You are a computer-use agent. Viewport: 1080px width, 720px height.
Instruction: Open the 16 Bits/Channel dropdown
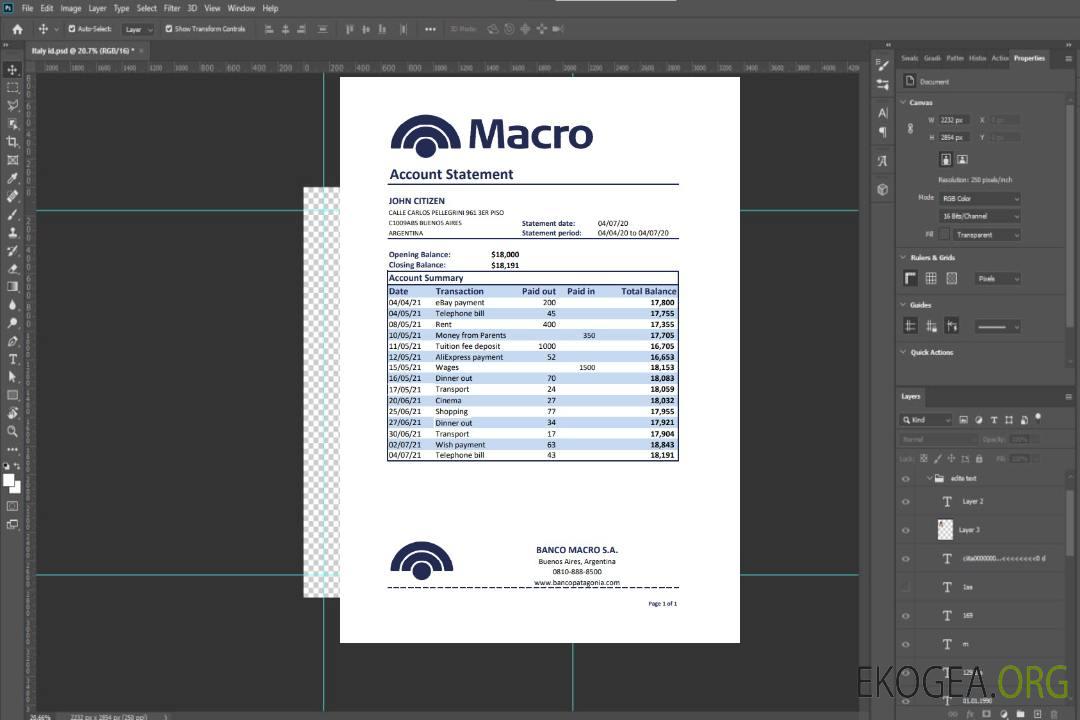pyautogui.click(x=979, y=216)
